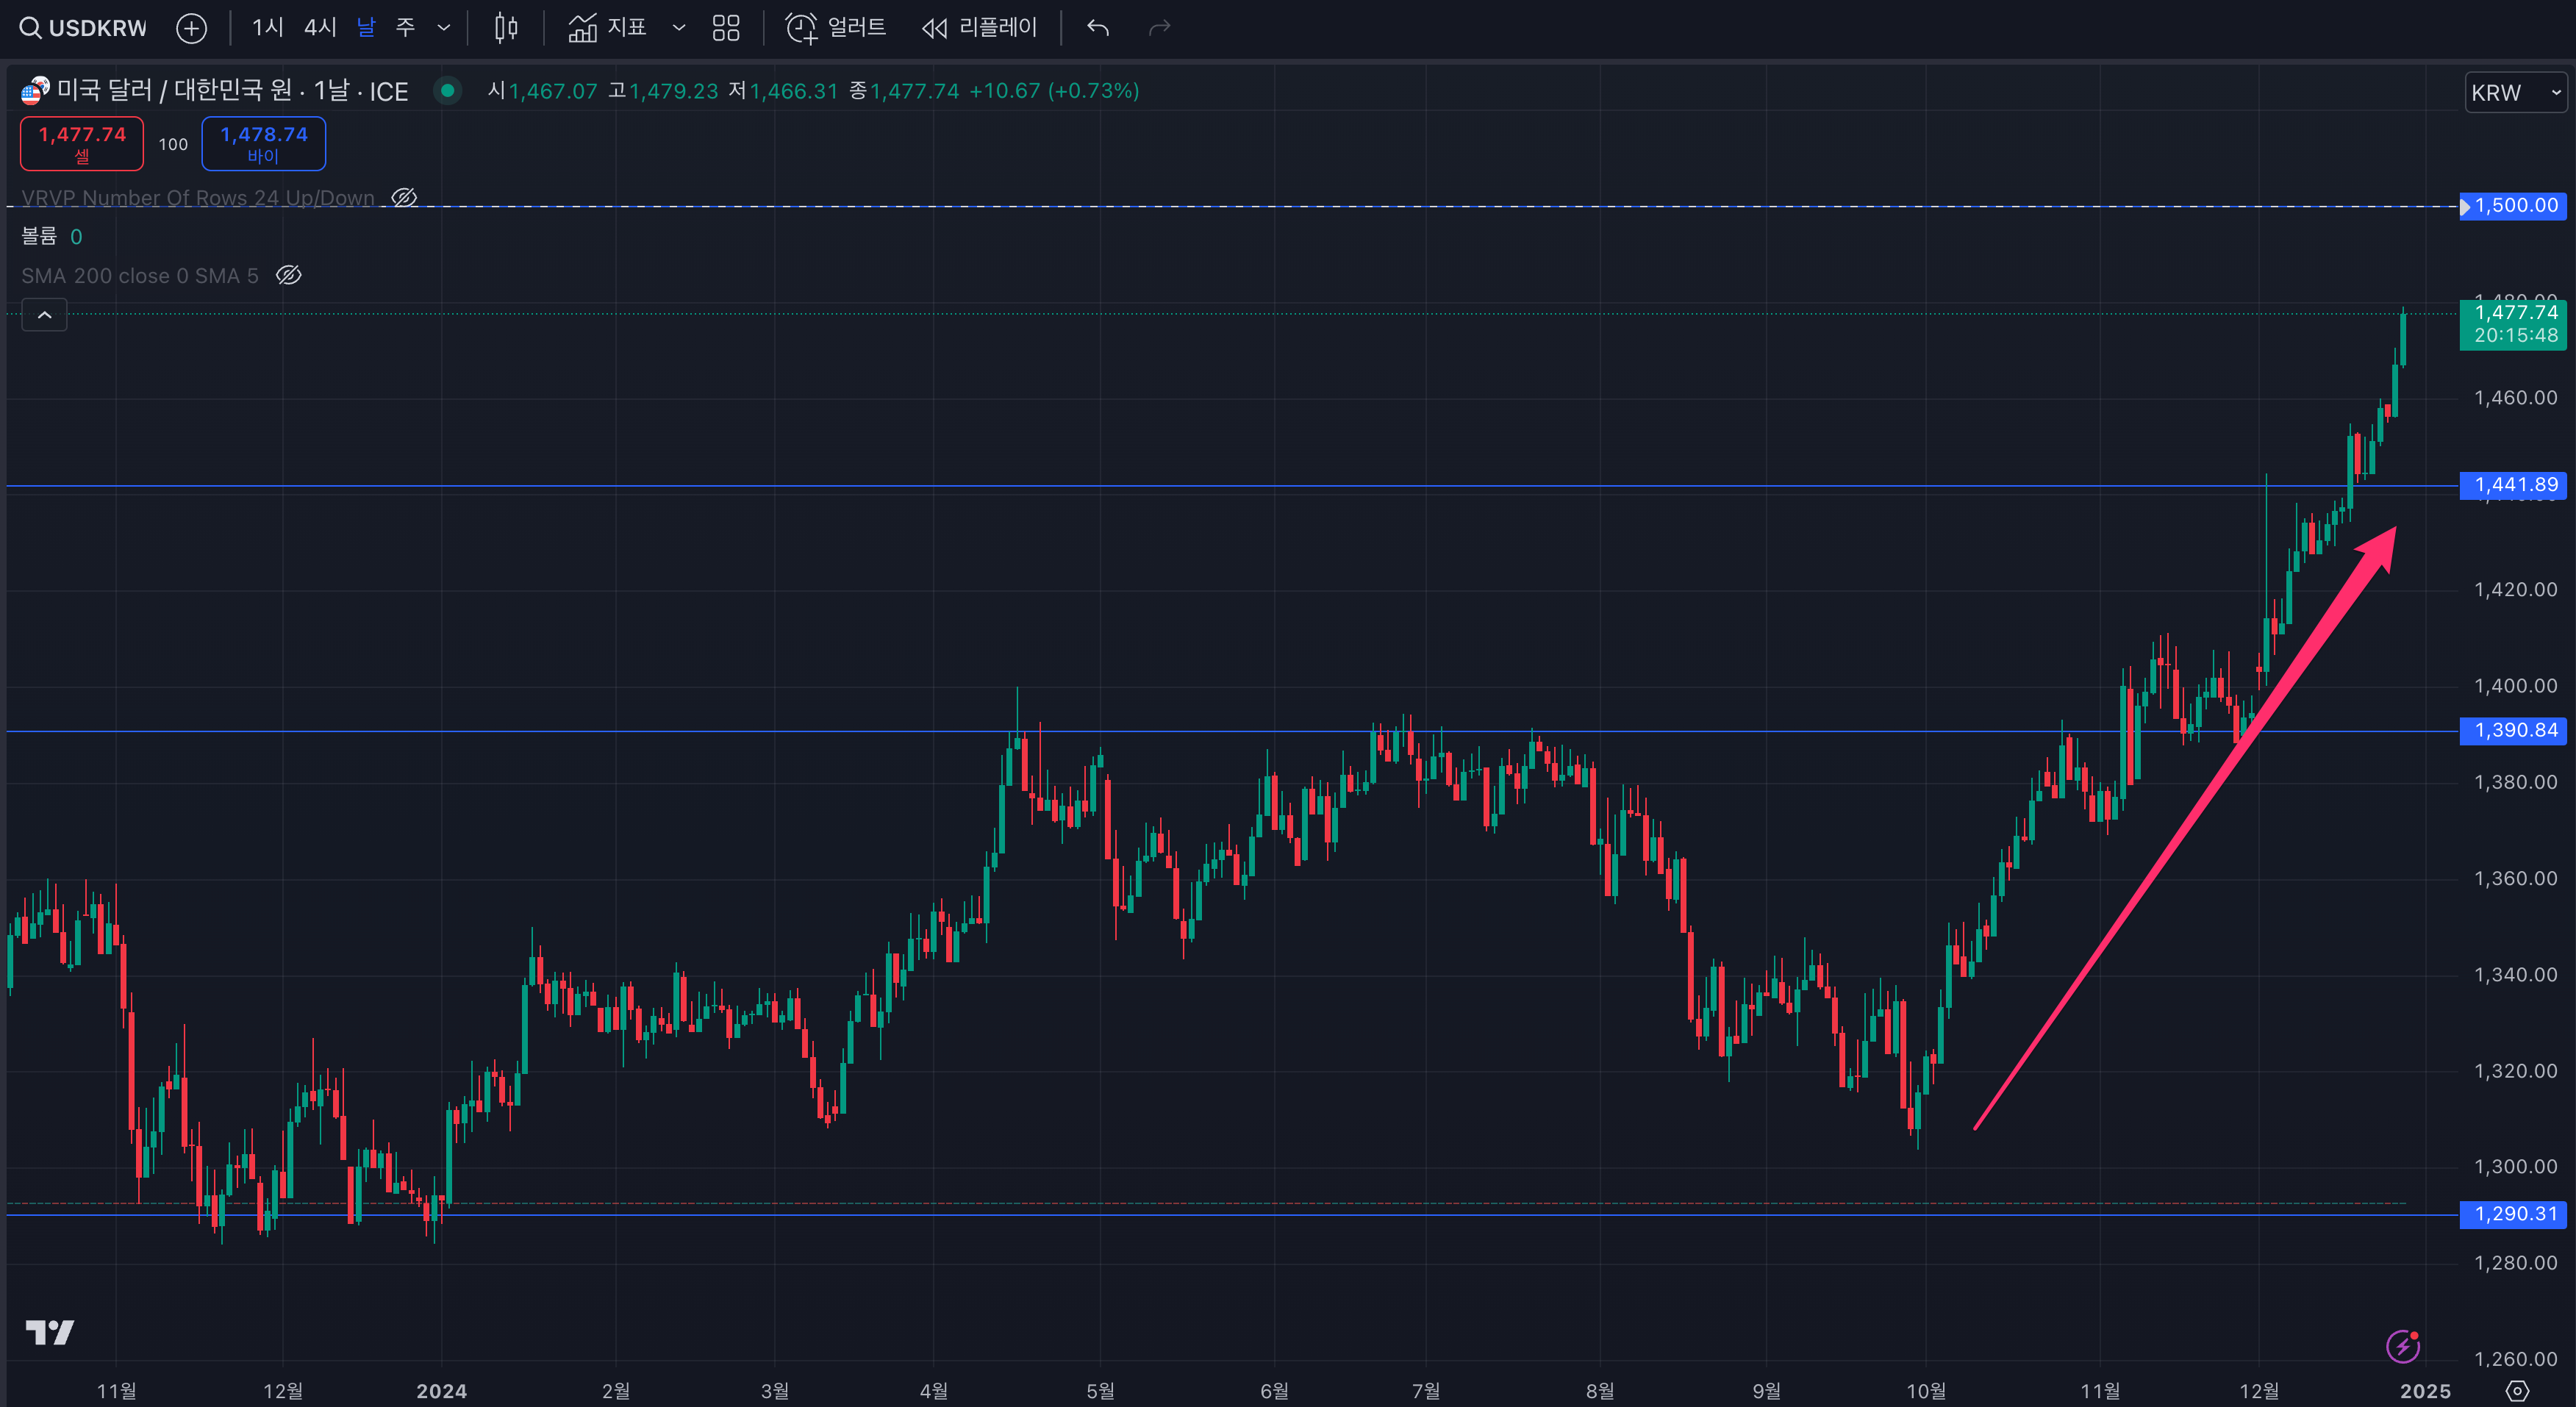The height and width of the screenshot is (1407, 2576).
Task: Start bar replay (리플레이)
Action: 979,28
